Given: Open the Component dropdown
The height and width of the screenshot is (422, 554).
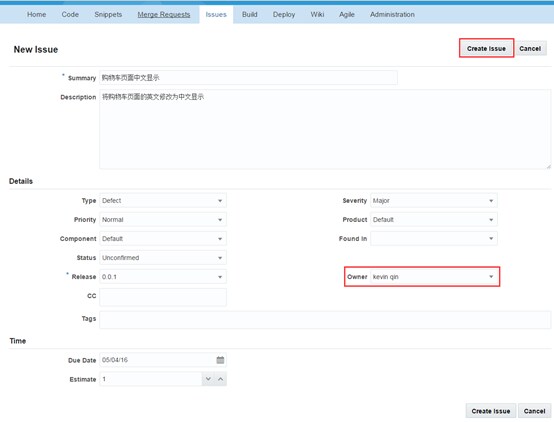Looking at the screenshot, I should pyautogui.click(x=163, y=239).
